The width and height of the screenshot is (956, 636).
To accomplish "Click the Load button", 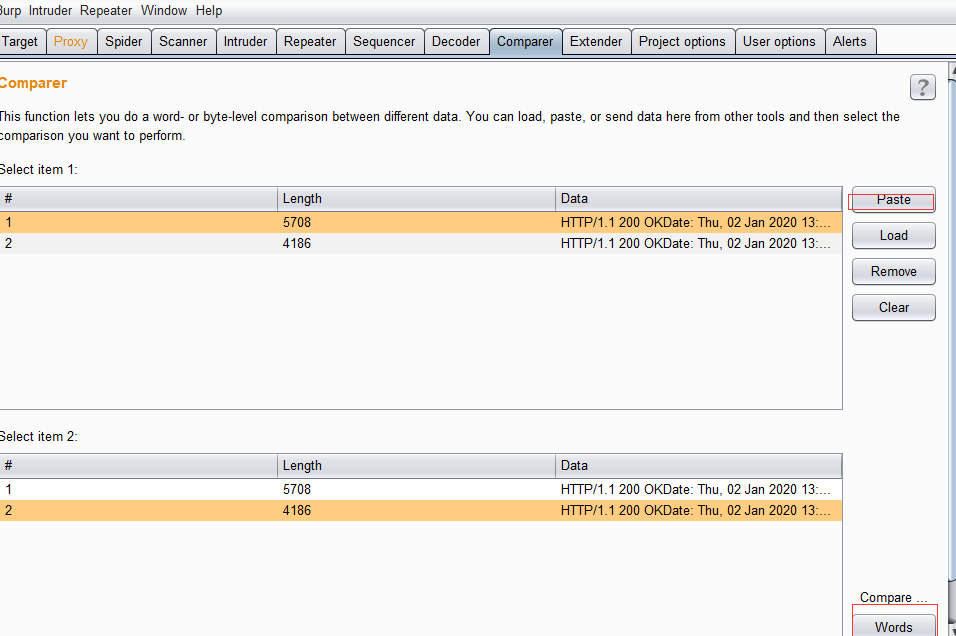I will pos(894,235).
